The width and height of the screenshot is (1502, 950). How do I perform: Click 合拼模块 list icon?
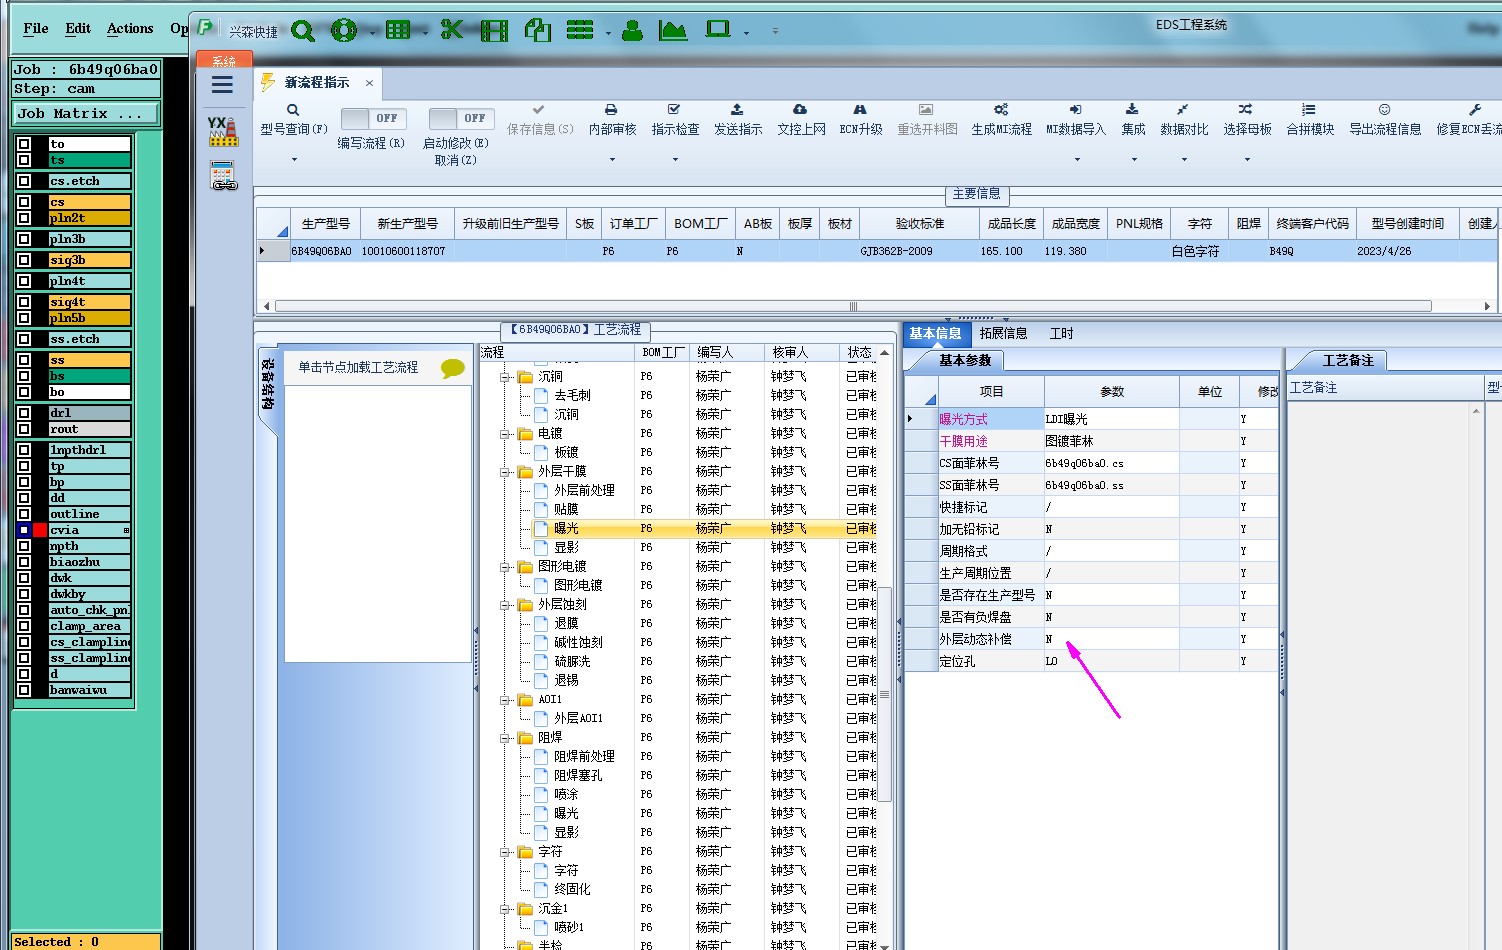pyautogui.click(x=1309, y=110)
